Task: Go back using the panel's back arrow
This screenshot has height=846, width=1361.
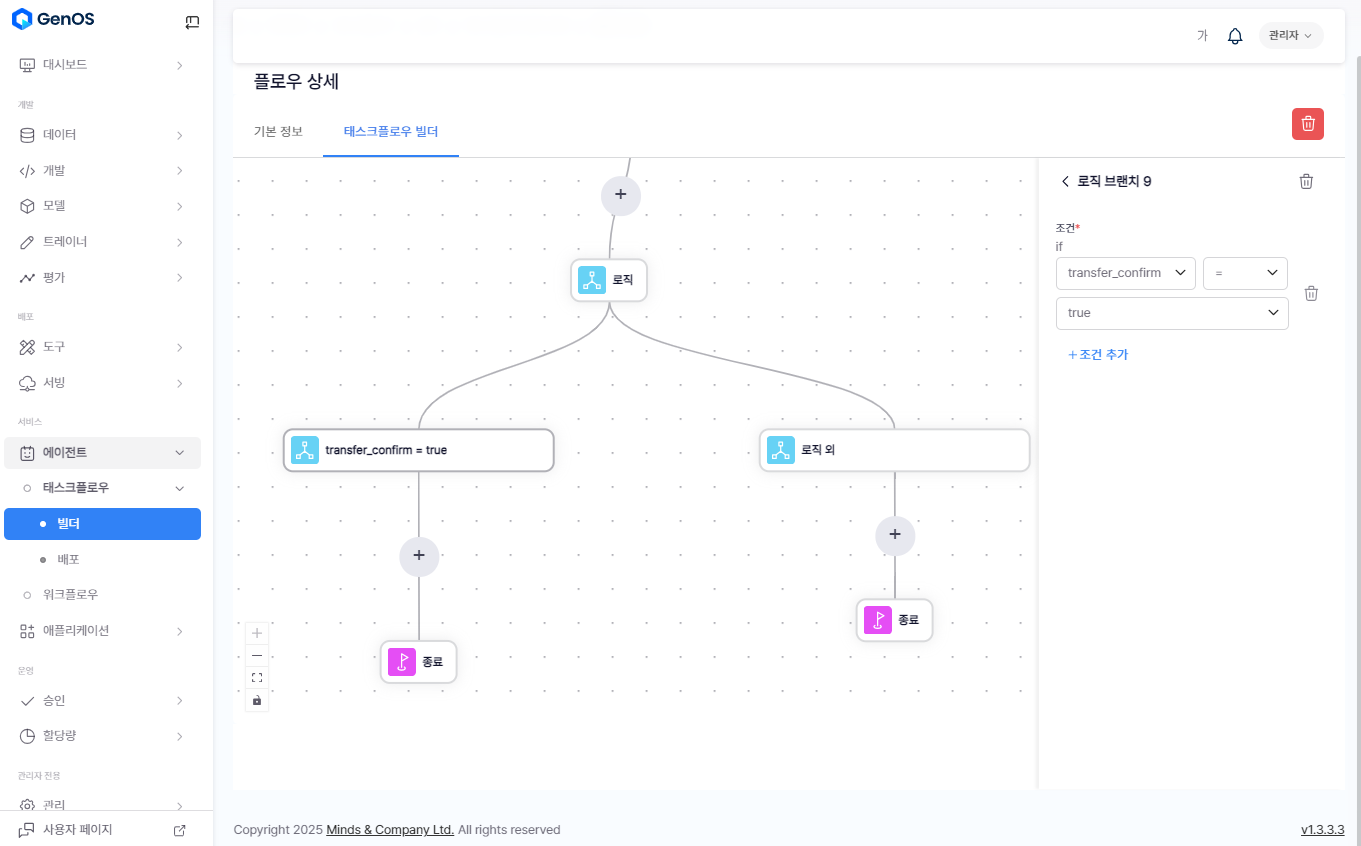Action: 1065,181
